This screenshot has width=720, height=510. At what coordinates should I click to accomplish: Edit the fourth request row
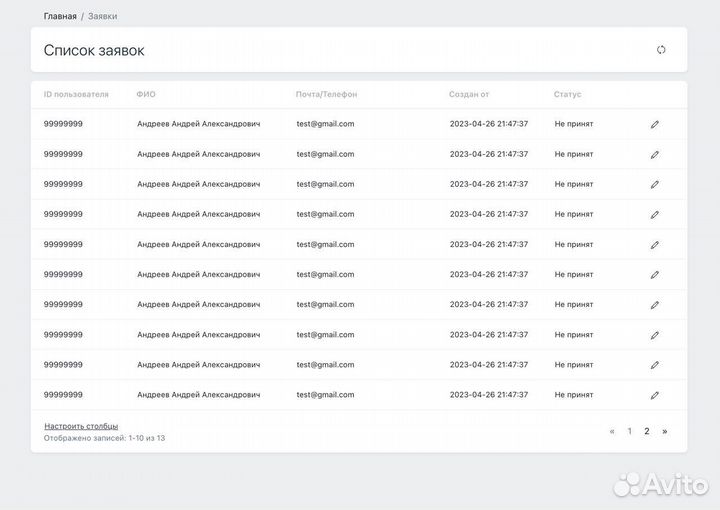click(x=655, y=214)
